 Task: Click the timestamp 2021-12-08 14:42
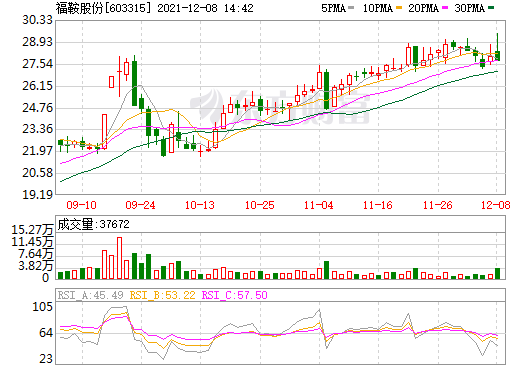[205, 8]
